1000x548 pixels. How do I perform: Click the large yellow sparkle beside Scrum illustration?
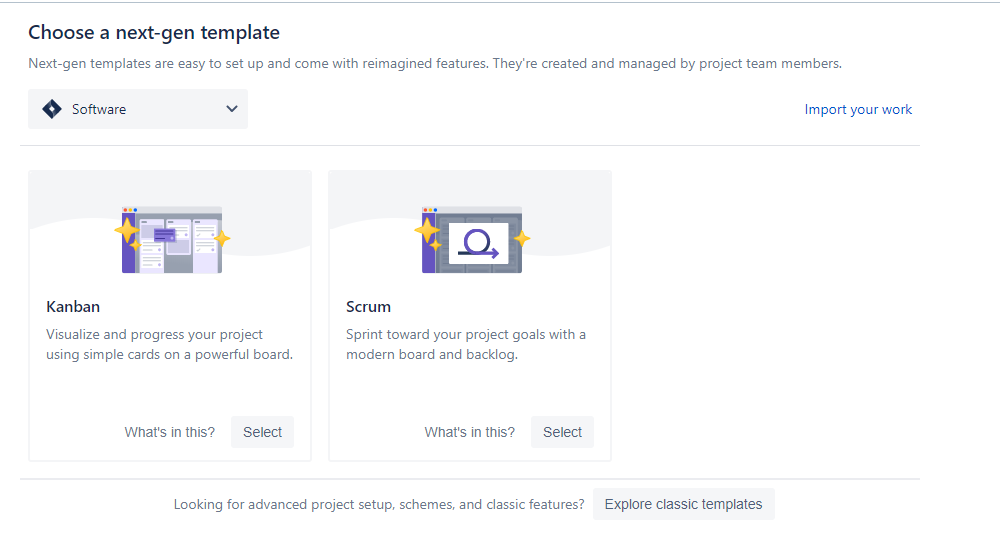(427, 231)
